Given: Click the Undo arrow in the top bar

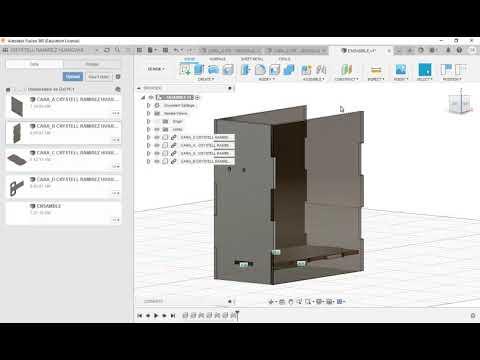Looking at the screenshot, I should click(176, 50).
